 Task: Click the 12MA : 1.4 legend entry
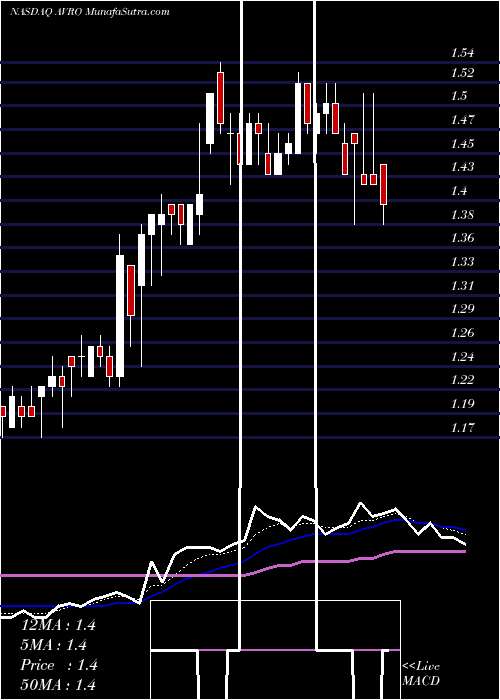coord(58,625)
